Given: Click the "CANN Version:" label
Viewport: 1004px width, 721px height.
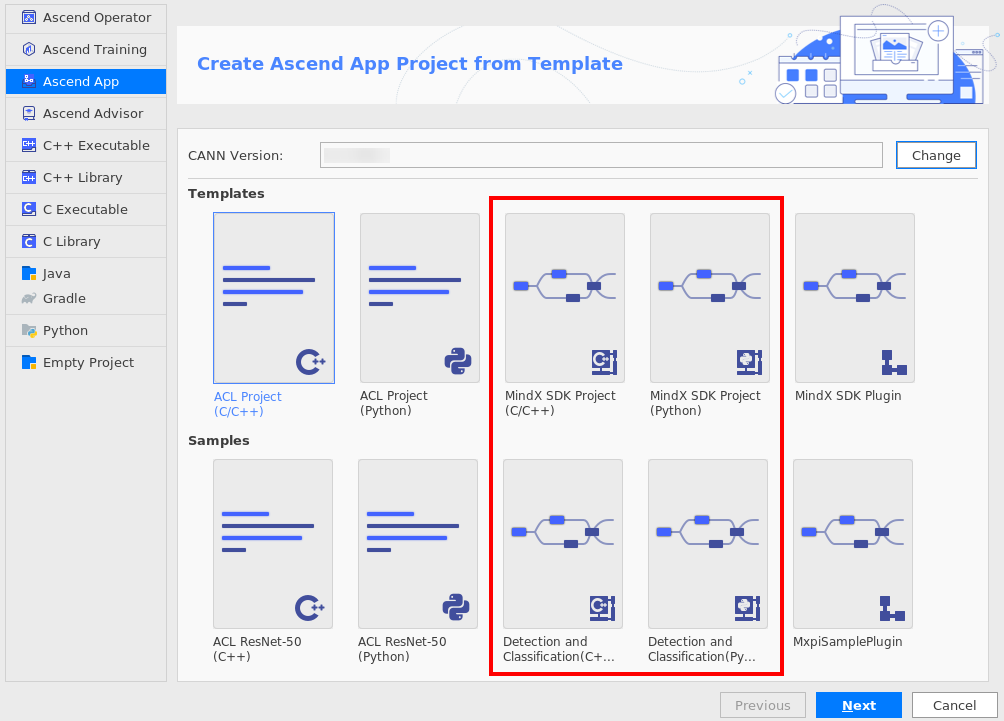Looking at the screenshot, I should [x=236, y=156].
